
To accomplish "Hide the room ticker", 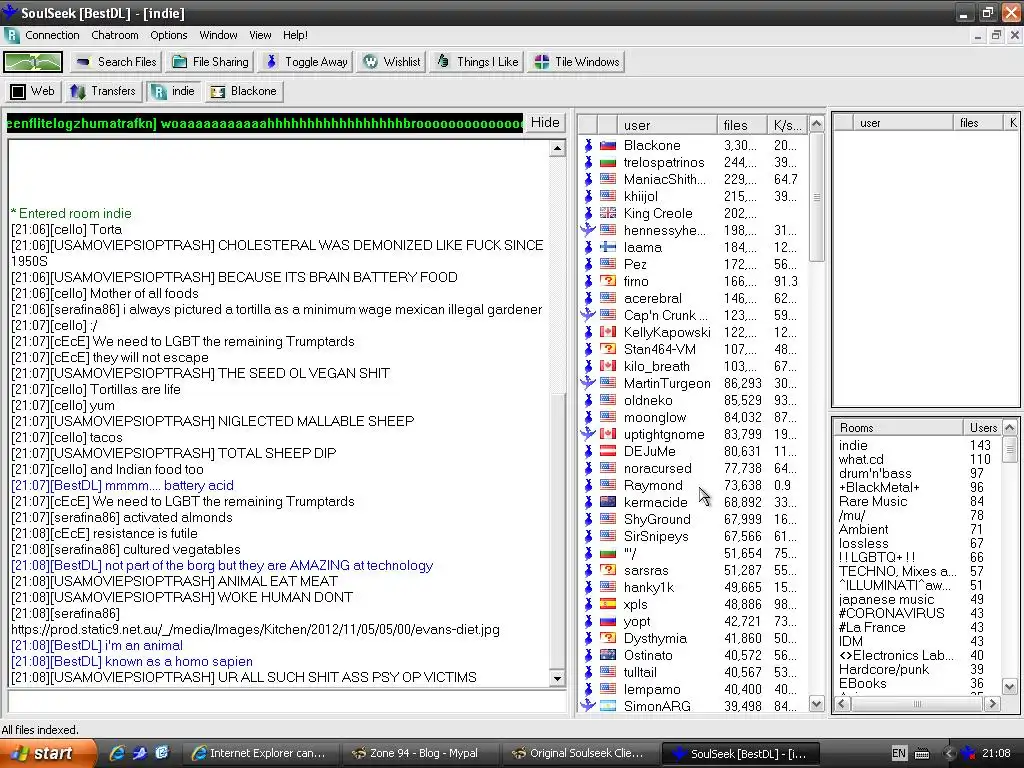I will pos(545,123).
